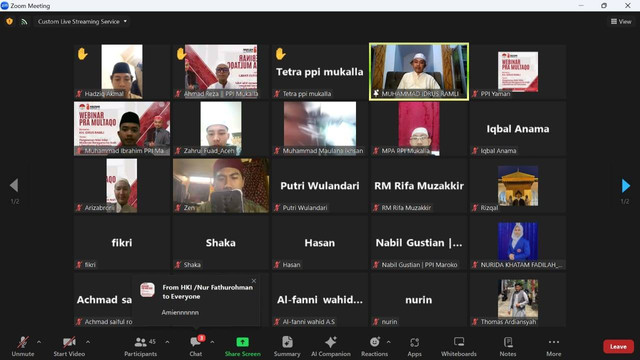The image size is (640, 360).
Task: Open Custom Live Streaming Service dropdown
Action: pos(82,22)
